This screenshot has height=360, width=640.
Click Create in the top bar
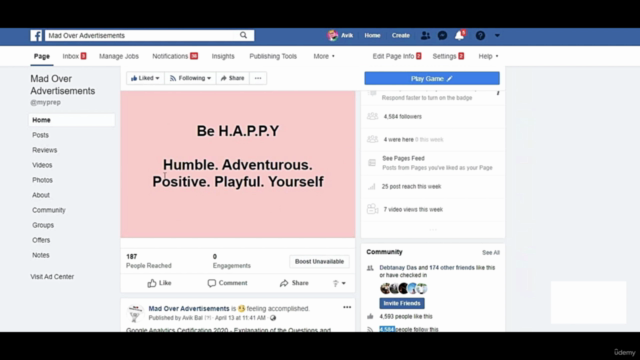pos(400,36)
